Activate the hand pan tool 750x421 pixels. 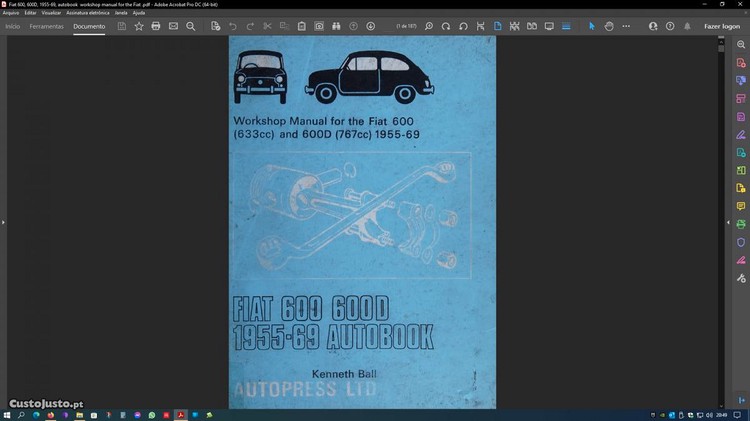[x=608, y=26]
